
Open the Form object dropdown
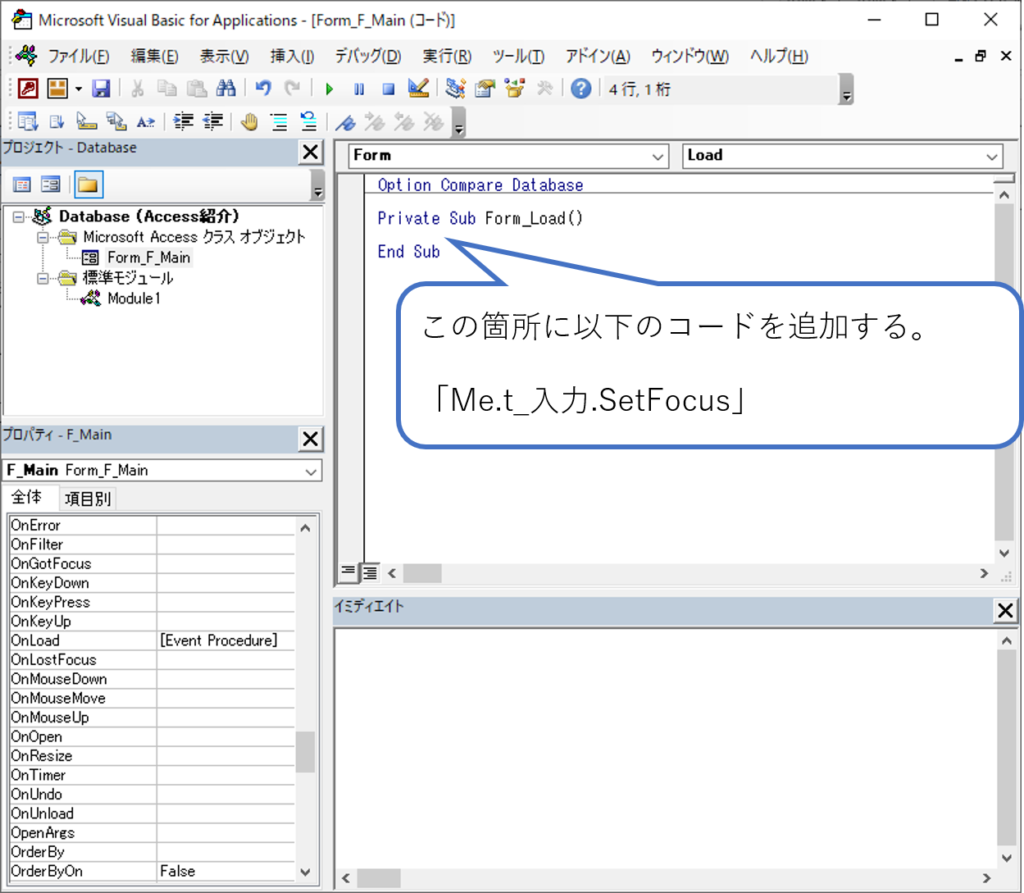pos(658,156)
